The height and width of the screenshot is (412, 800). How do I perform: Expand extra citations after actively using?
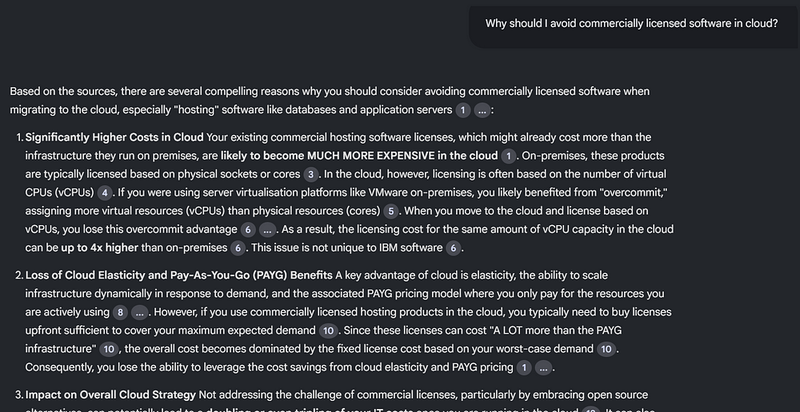tap(139, 312)
